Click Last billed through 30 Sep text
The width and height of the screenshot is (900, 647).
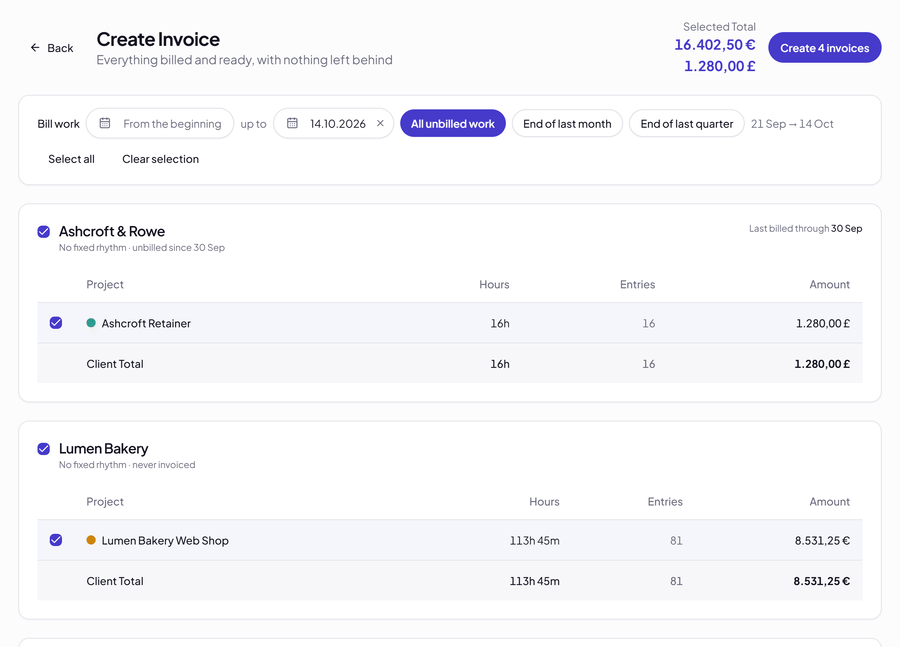click(x=805, y=228)
